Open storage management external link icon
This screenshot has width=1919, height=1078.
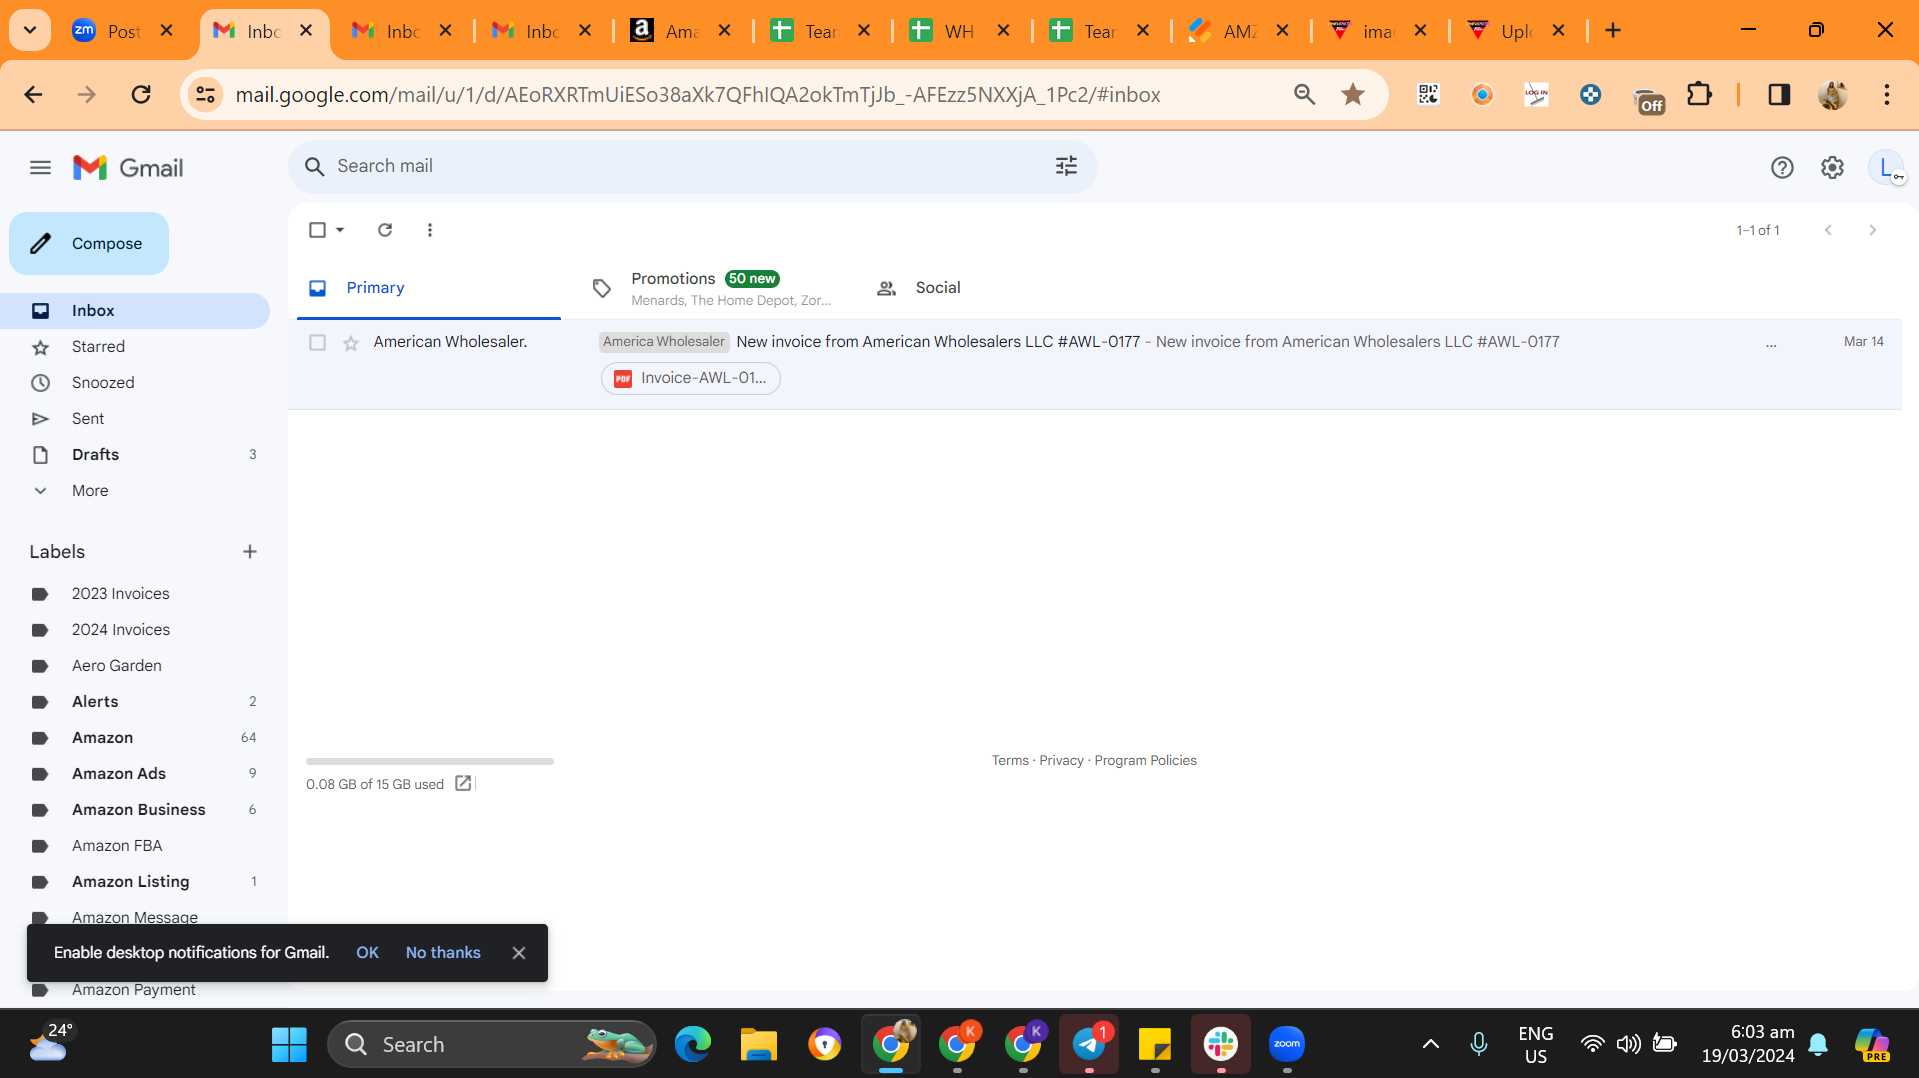(x=463, y=784)
